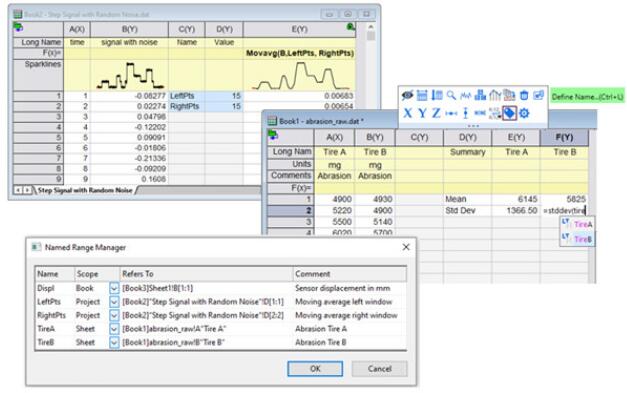Click the Displ name in Named Range Manager
The height and width of the screenshot is (393, 627).
pos(46,288)
